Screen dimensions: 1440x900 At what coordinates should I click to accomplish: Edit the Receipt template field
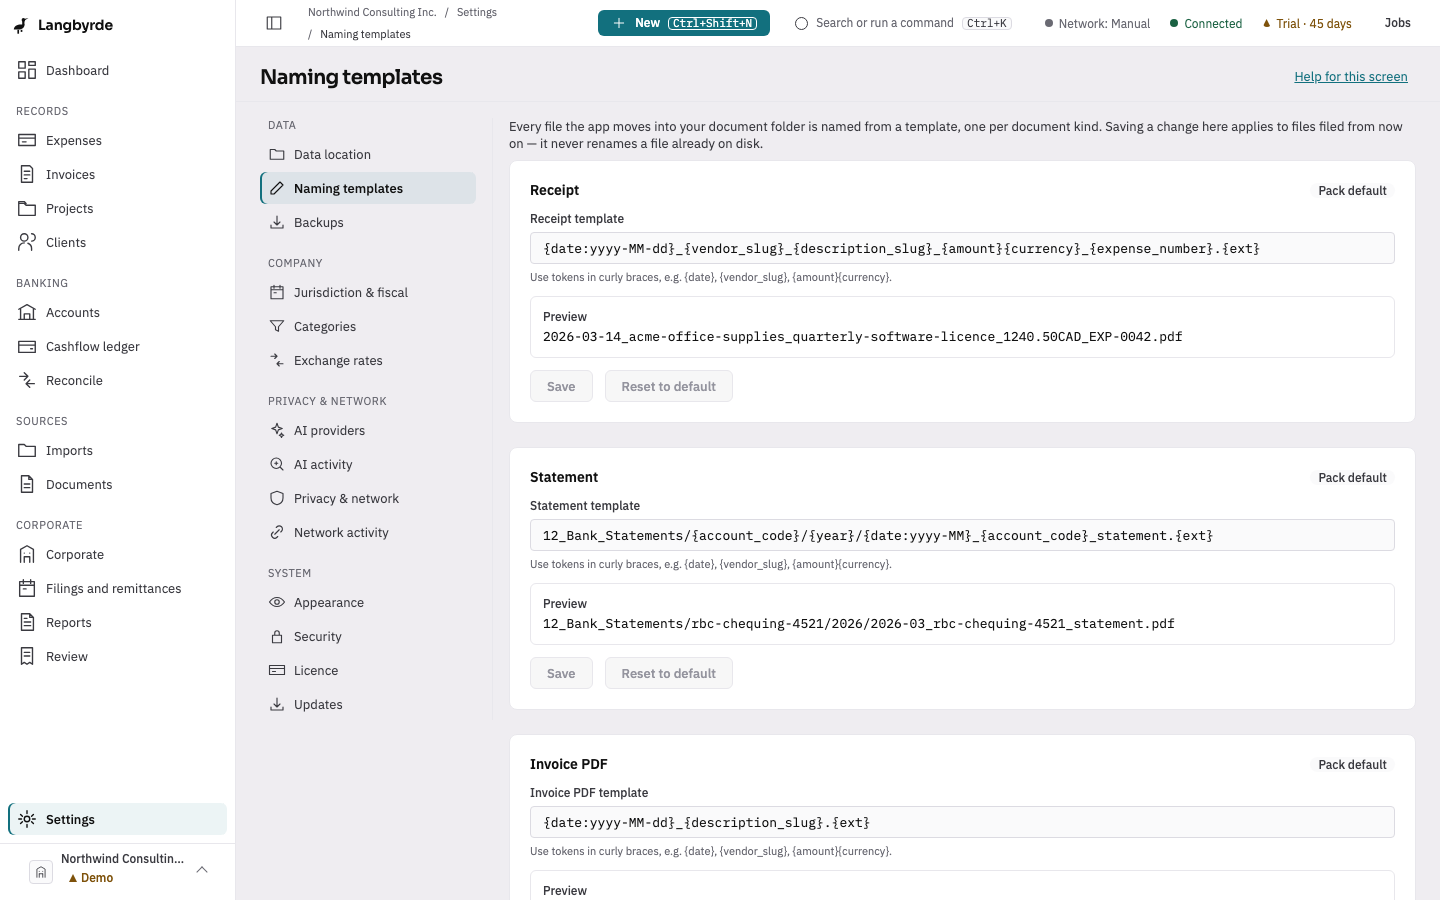(x=962, y=249)
